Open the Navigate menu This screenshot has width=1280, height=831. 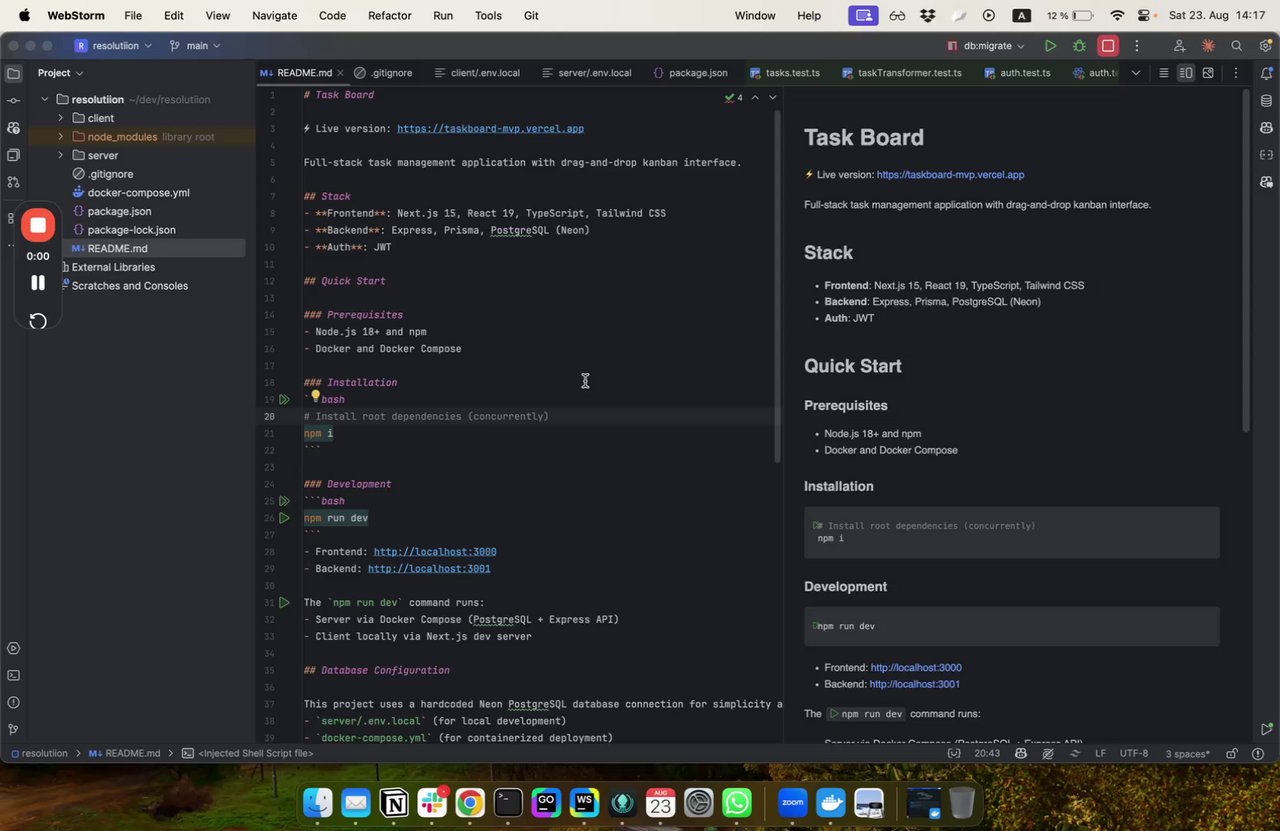(x=274, y=15)
